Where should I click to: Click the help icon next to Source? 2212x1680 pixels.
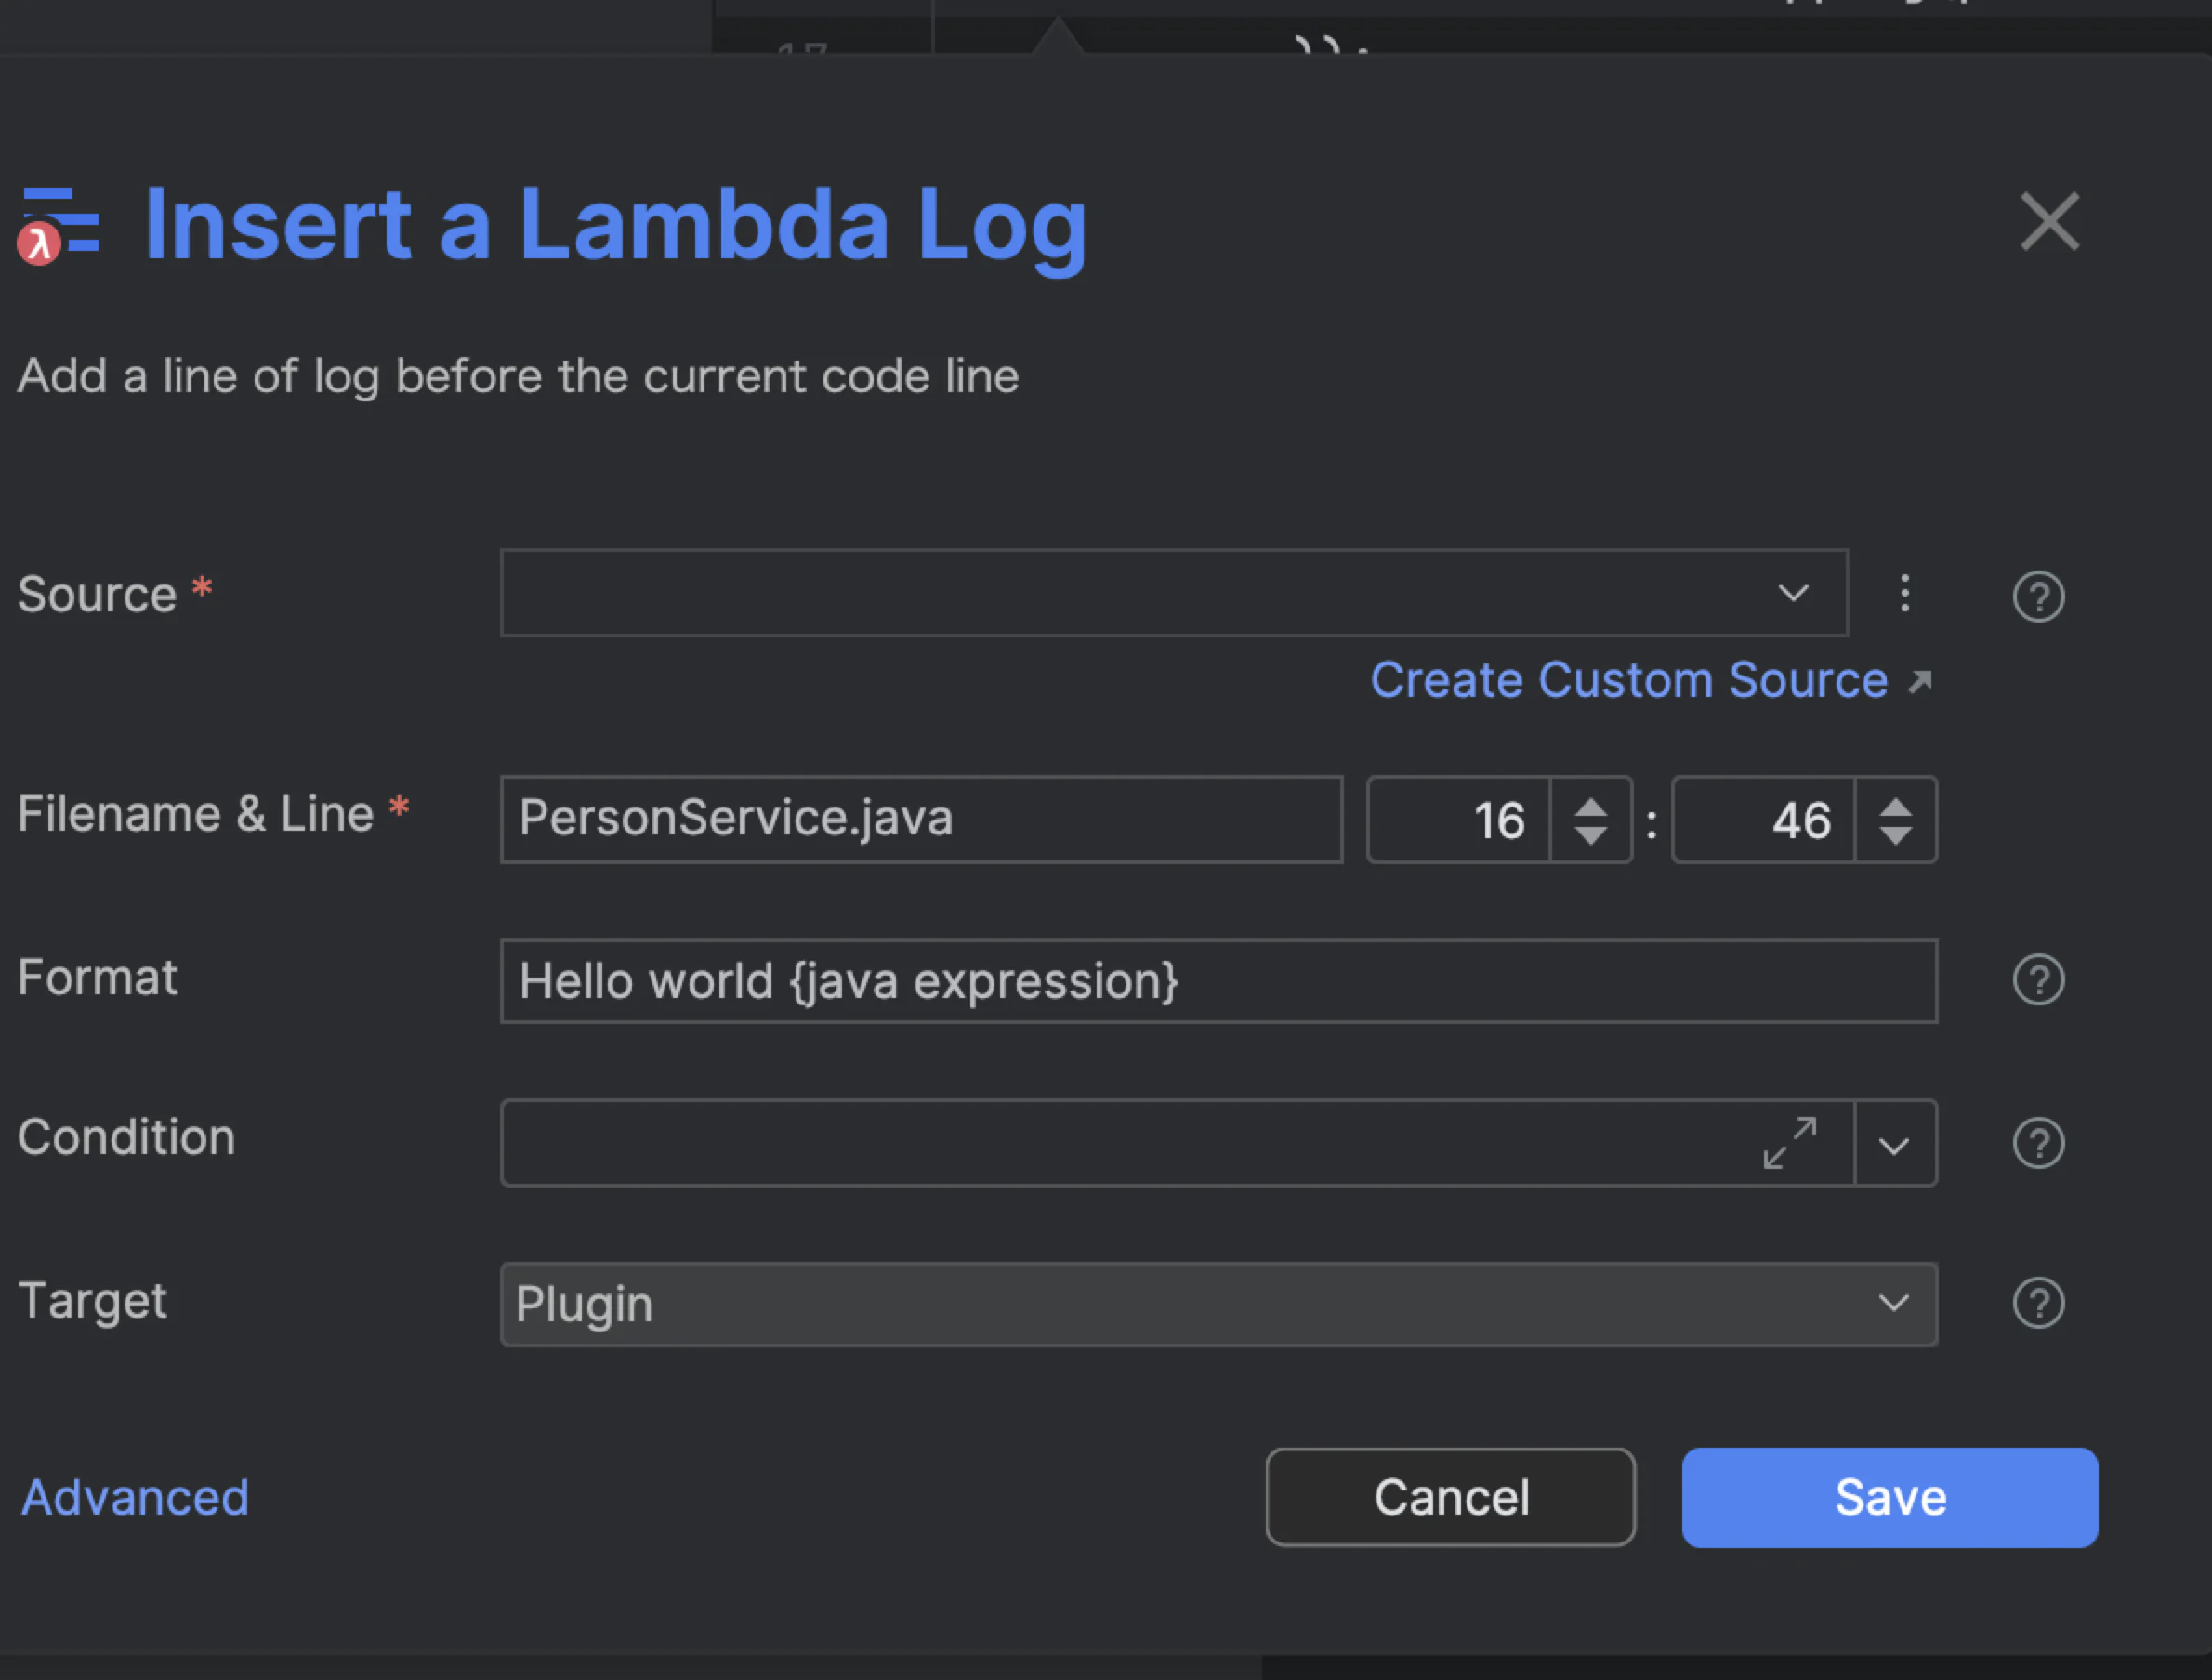pyautogui.click(x=2039, y=597)
